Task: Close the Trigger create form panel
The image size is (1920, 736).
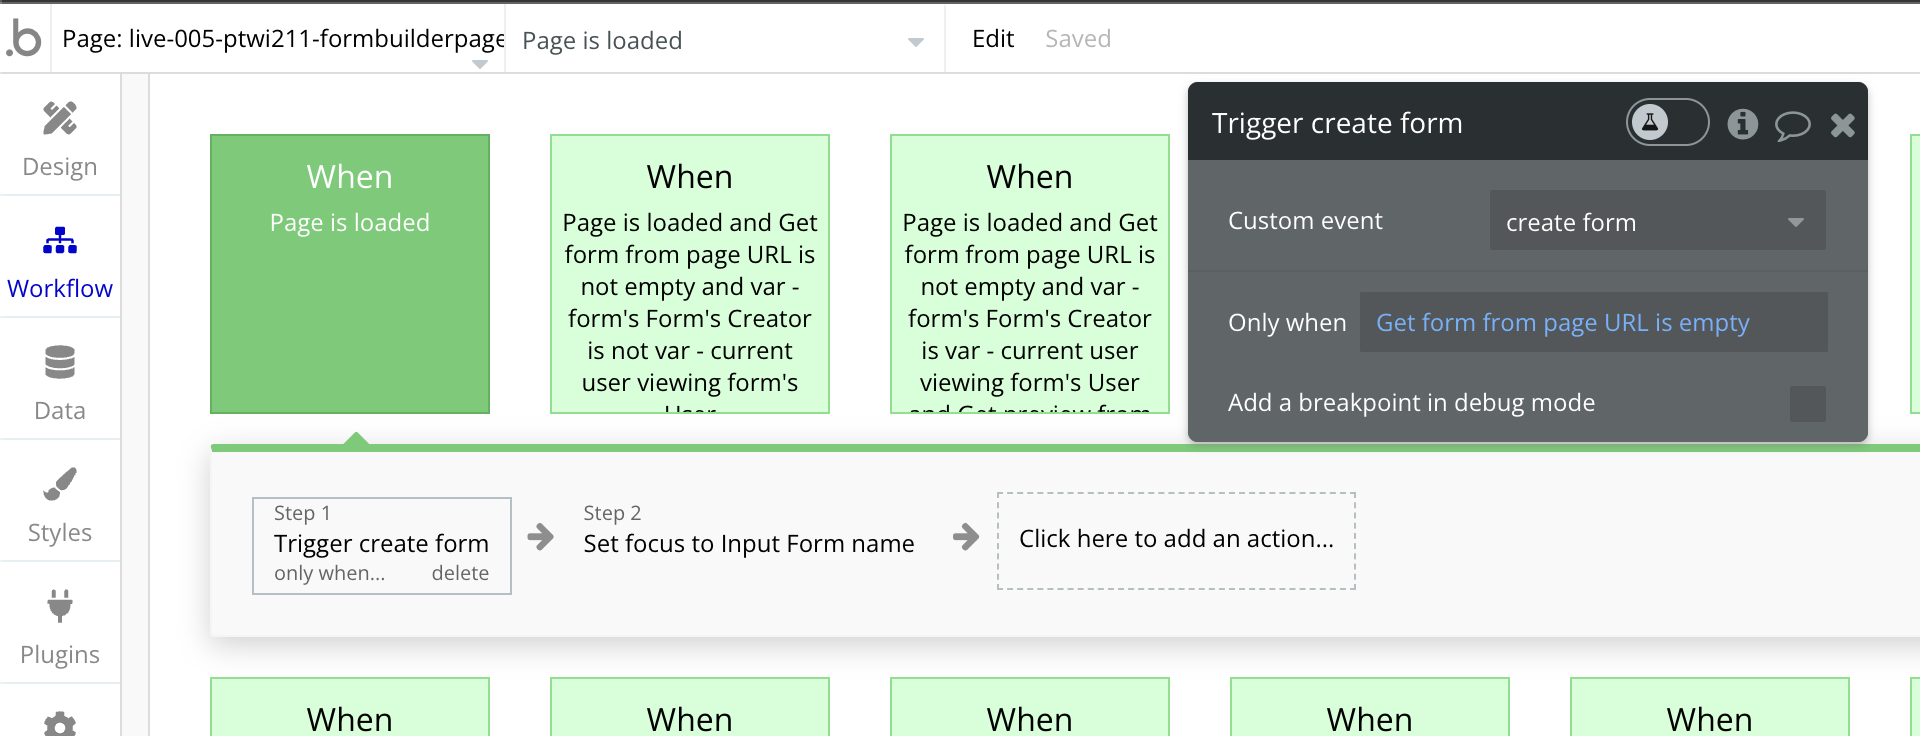Action: pyautogui.click(x=1842, y=125)
